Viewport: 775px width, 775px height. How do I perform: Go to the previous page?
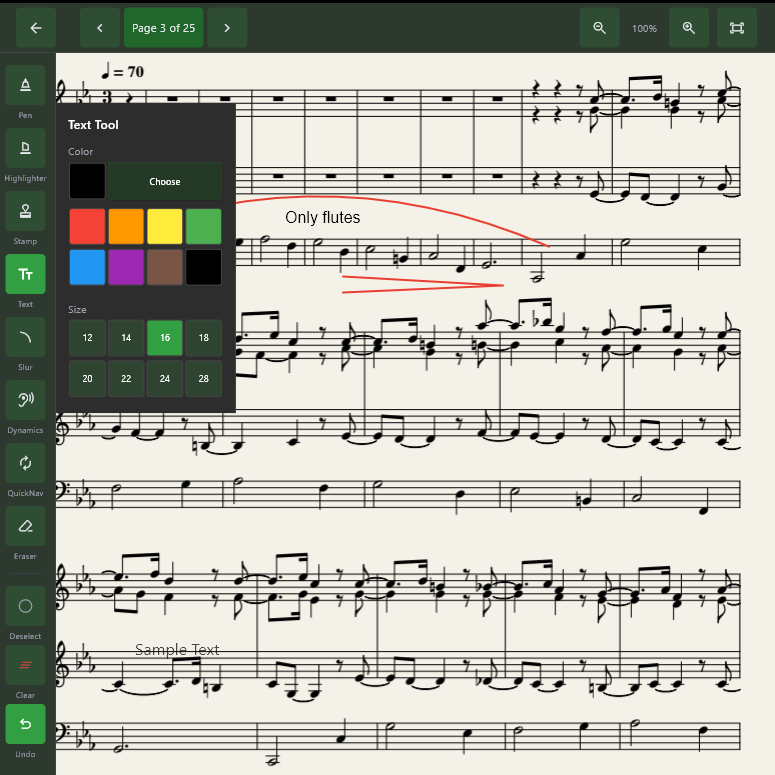coord(100,28)
